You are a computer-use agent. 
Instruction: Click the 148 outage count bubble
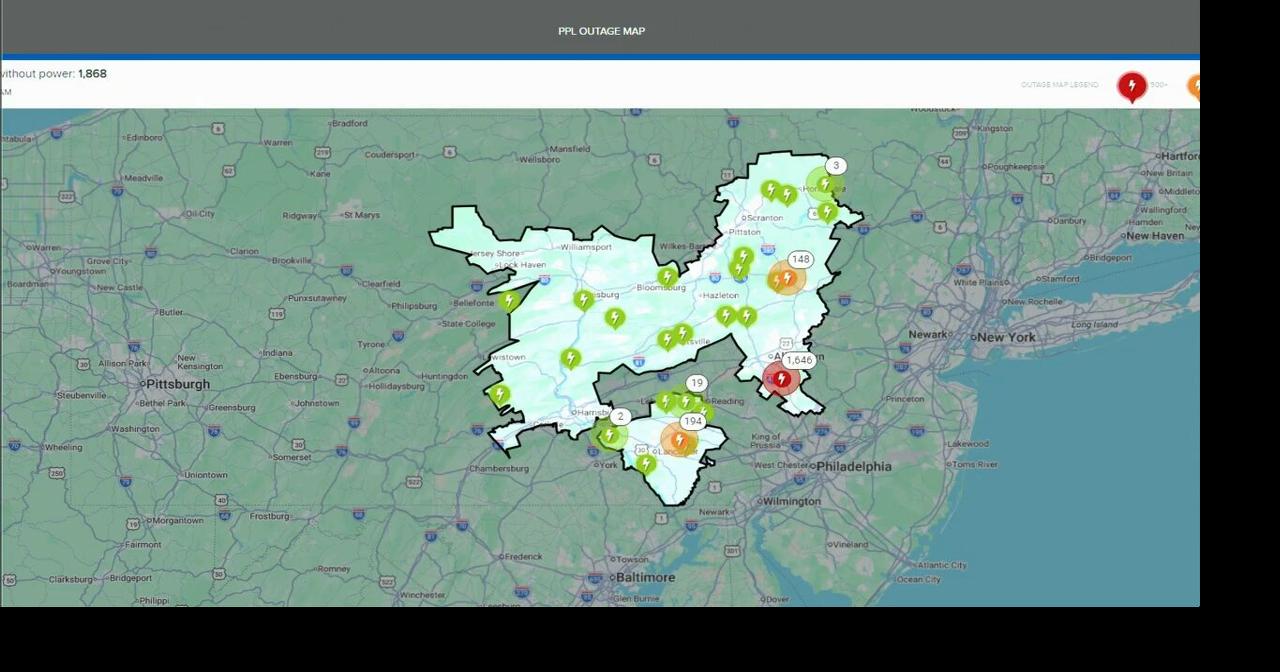pos(800,259)
